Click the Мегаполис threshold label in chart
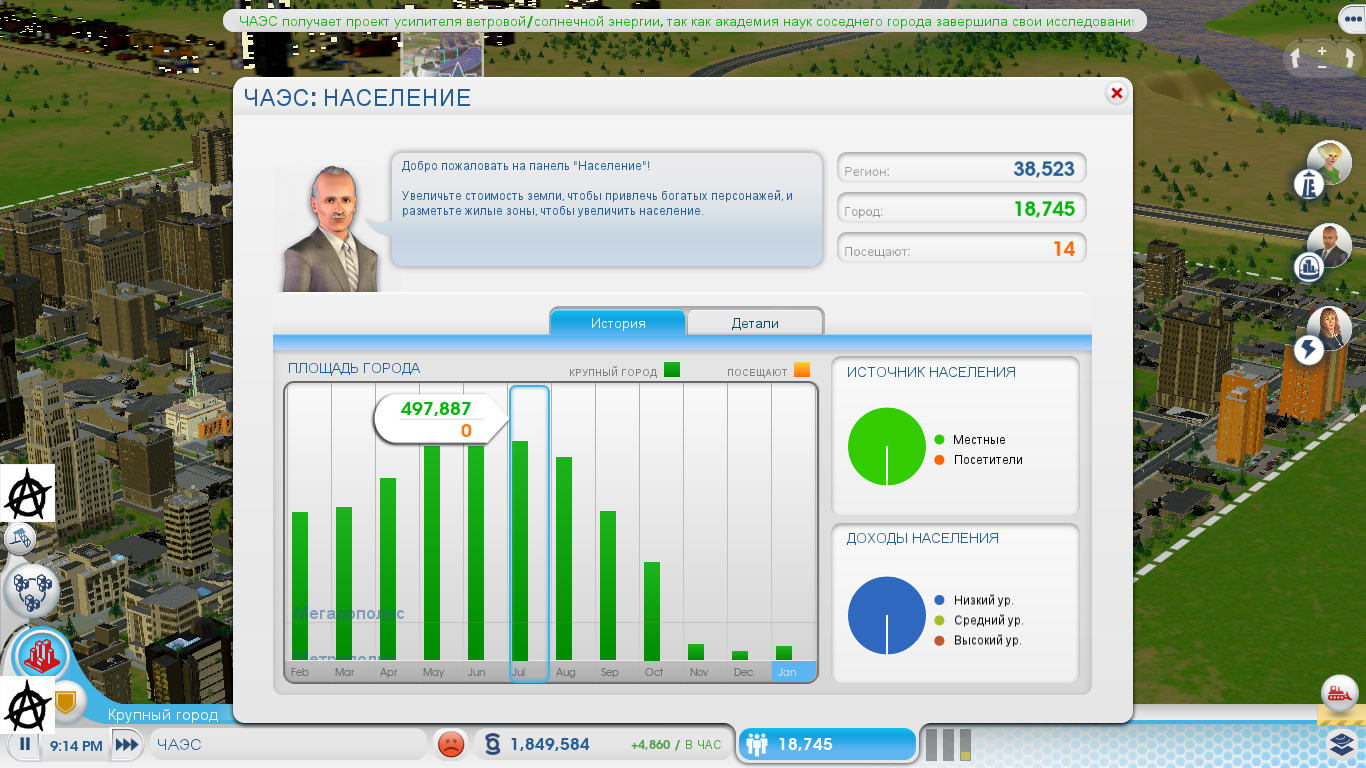This screenshot has width=1366, height=768. pos(349,613)
